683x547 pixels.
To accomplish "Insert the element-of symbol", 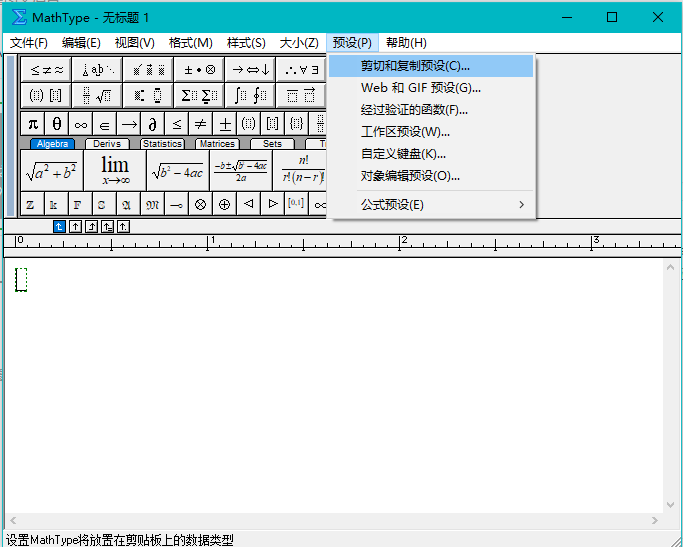I will (x=105, y=124).
